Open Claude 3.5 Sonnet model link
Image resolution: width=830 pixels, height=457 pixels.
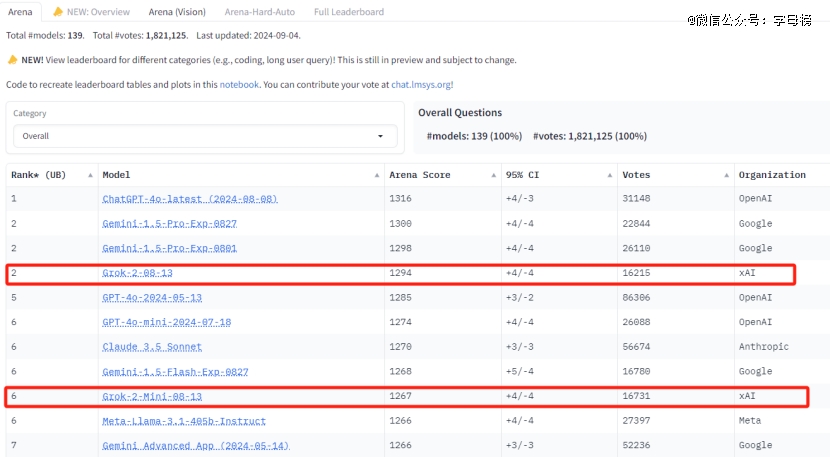coord(152,347)
